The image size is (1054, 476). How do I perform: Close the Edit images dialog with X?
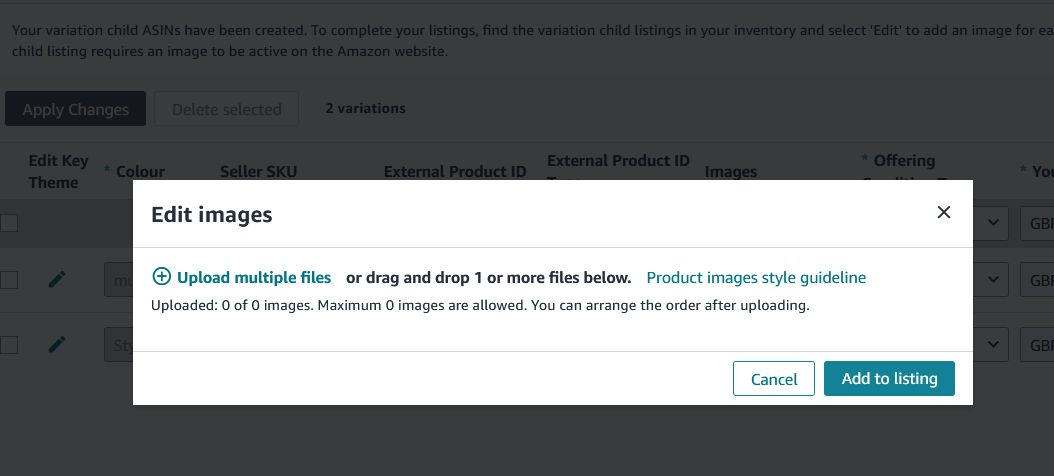pos(944,212)
